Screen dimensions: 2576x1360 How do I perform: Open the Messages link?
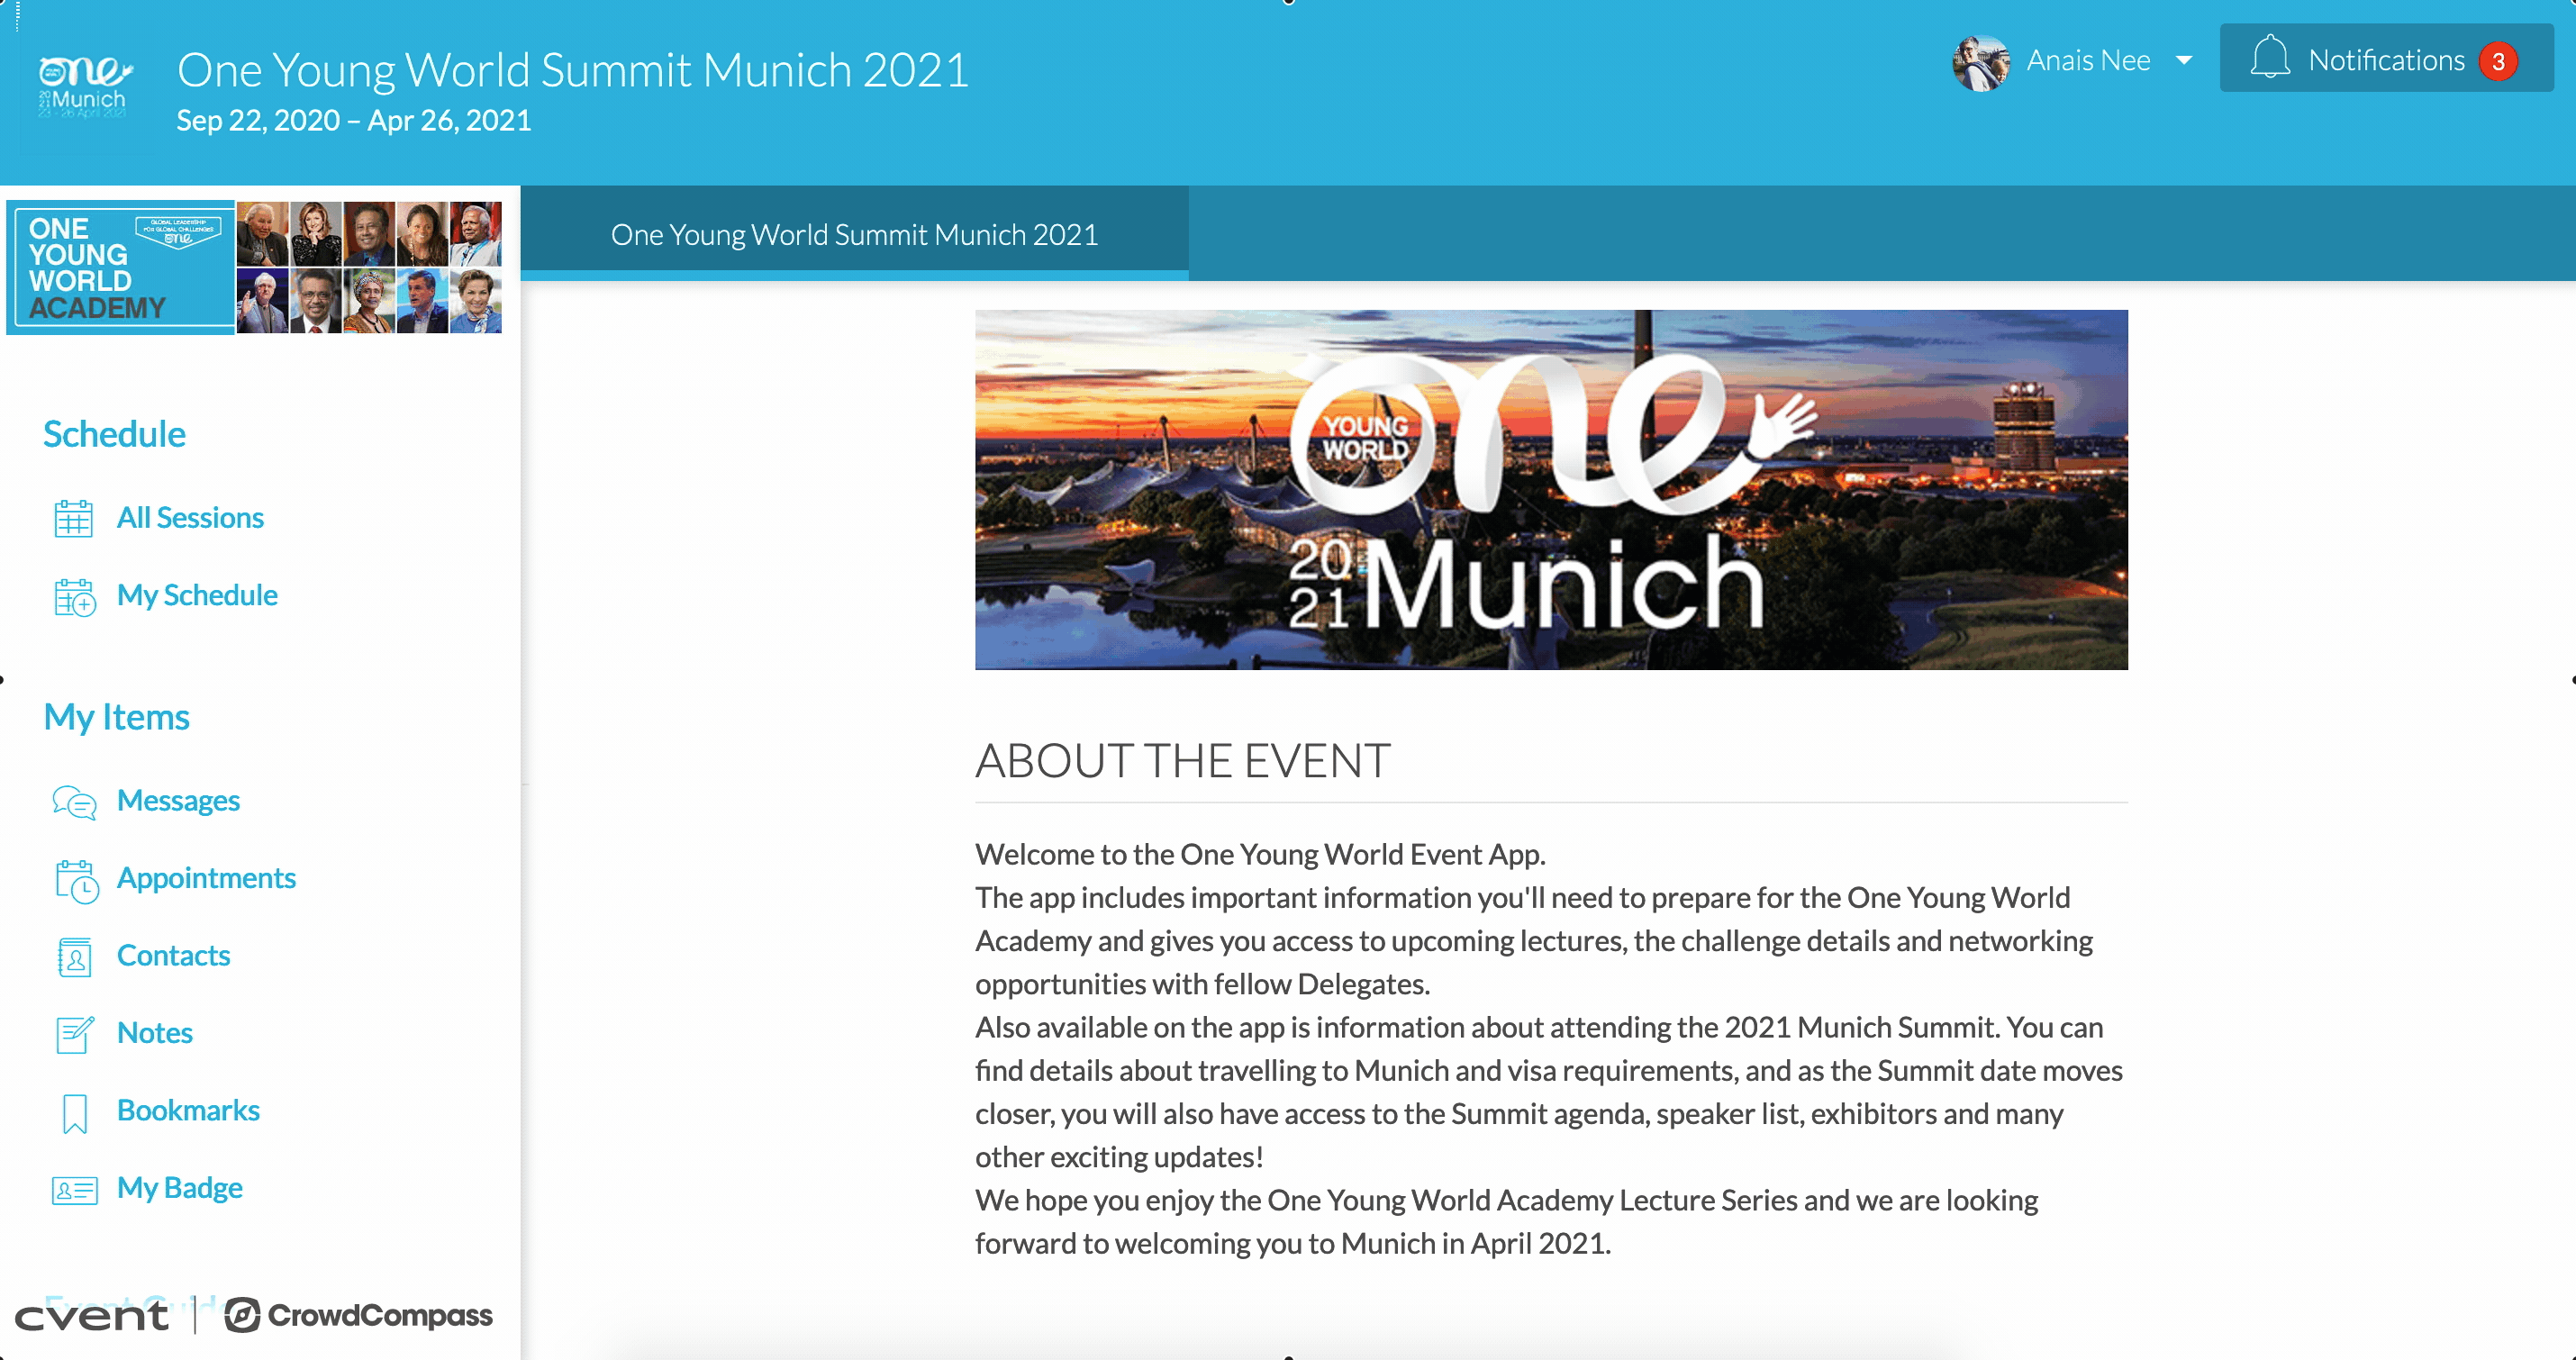(x=178, y=801)
